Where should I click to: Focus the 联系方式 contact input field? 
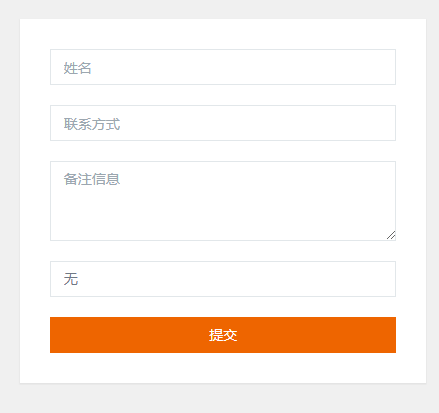pyautogui.click(x=223, y=123)
